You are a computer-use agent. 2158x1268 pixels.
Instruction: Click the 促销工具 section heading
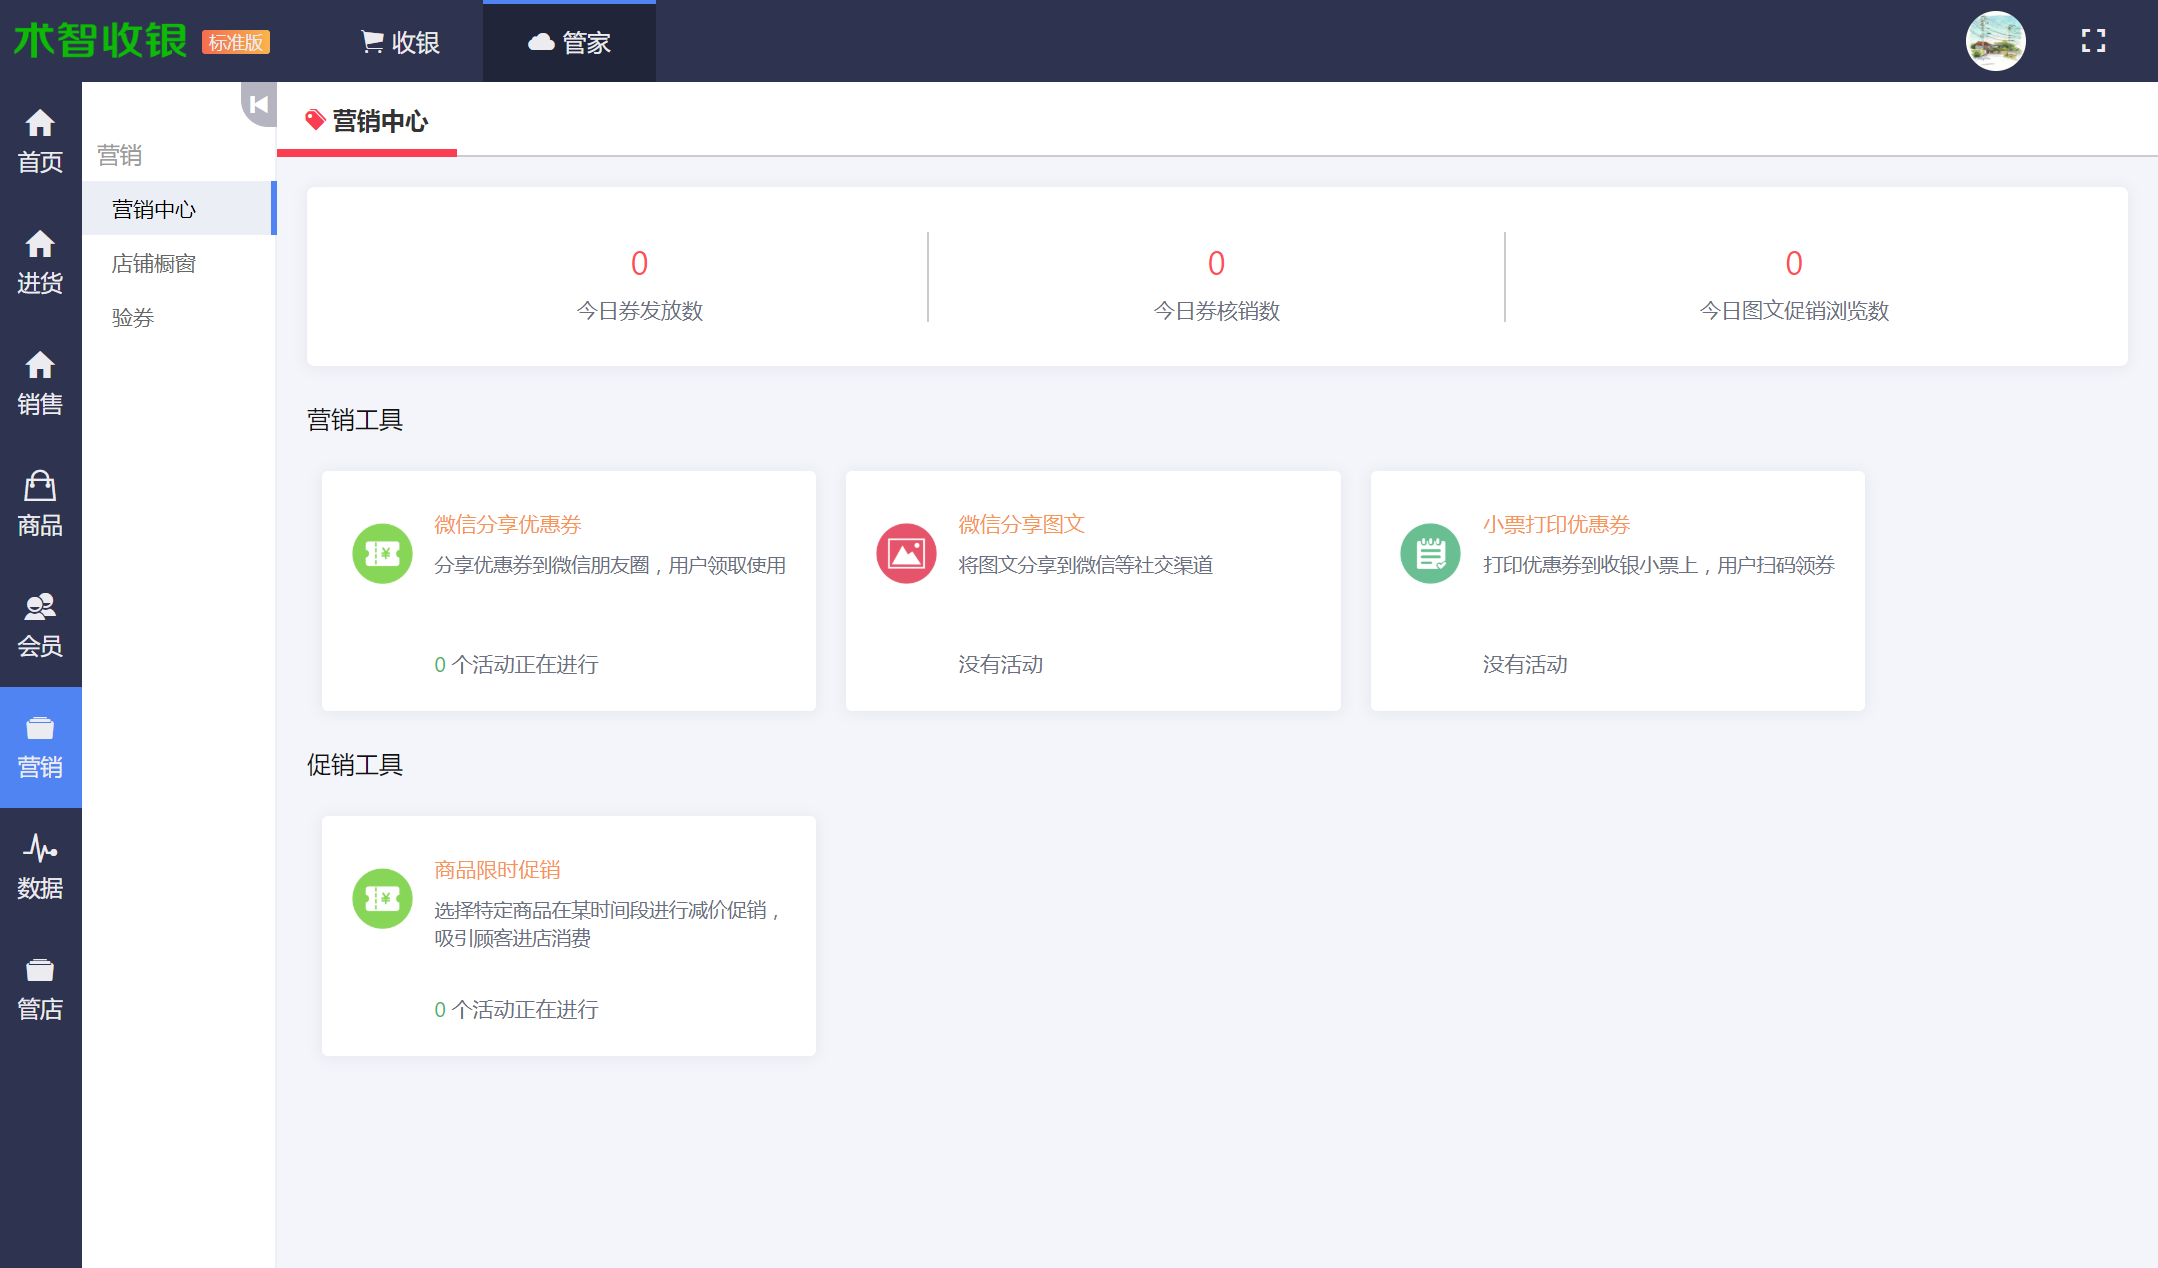[355, 765]
